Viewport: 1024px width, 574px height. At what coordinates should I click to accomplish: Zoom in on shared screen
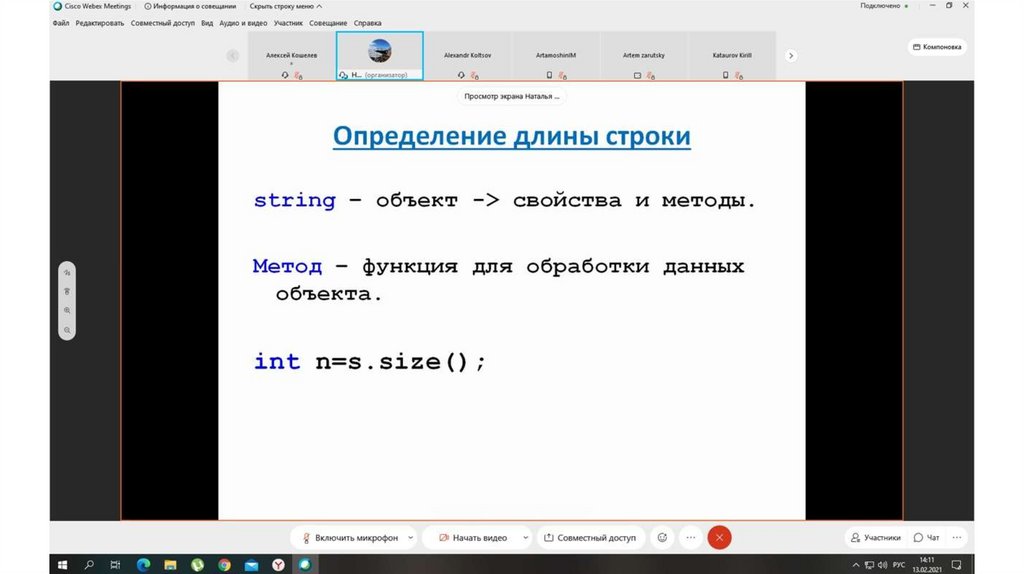(x=67, y=311)
